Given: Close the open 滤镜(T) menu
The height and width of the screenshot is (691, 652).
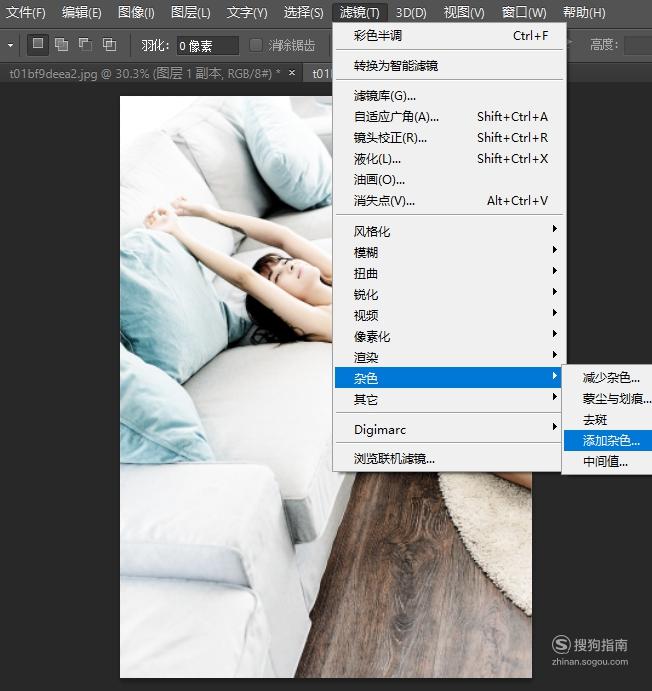Looking at the screenshot, I should pos(359,12).
